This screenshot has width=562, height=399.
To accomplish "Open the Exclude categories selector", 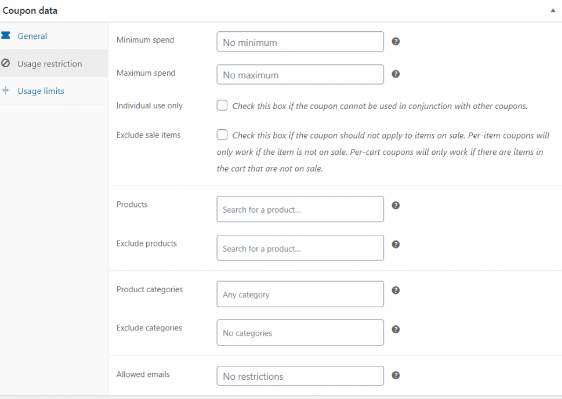I will tap(300, 333).
